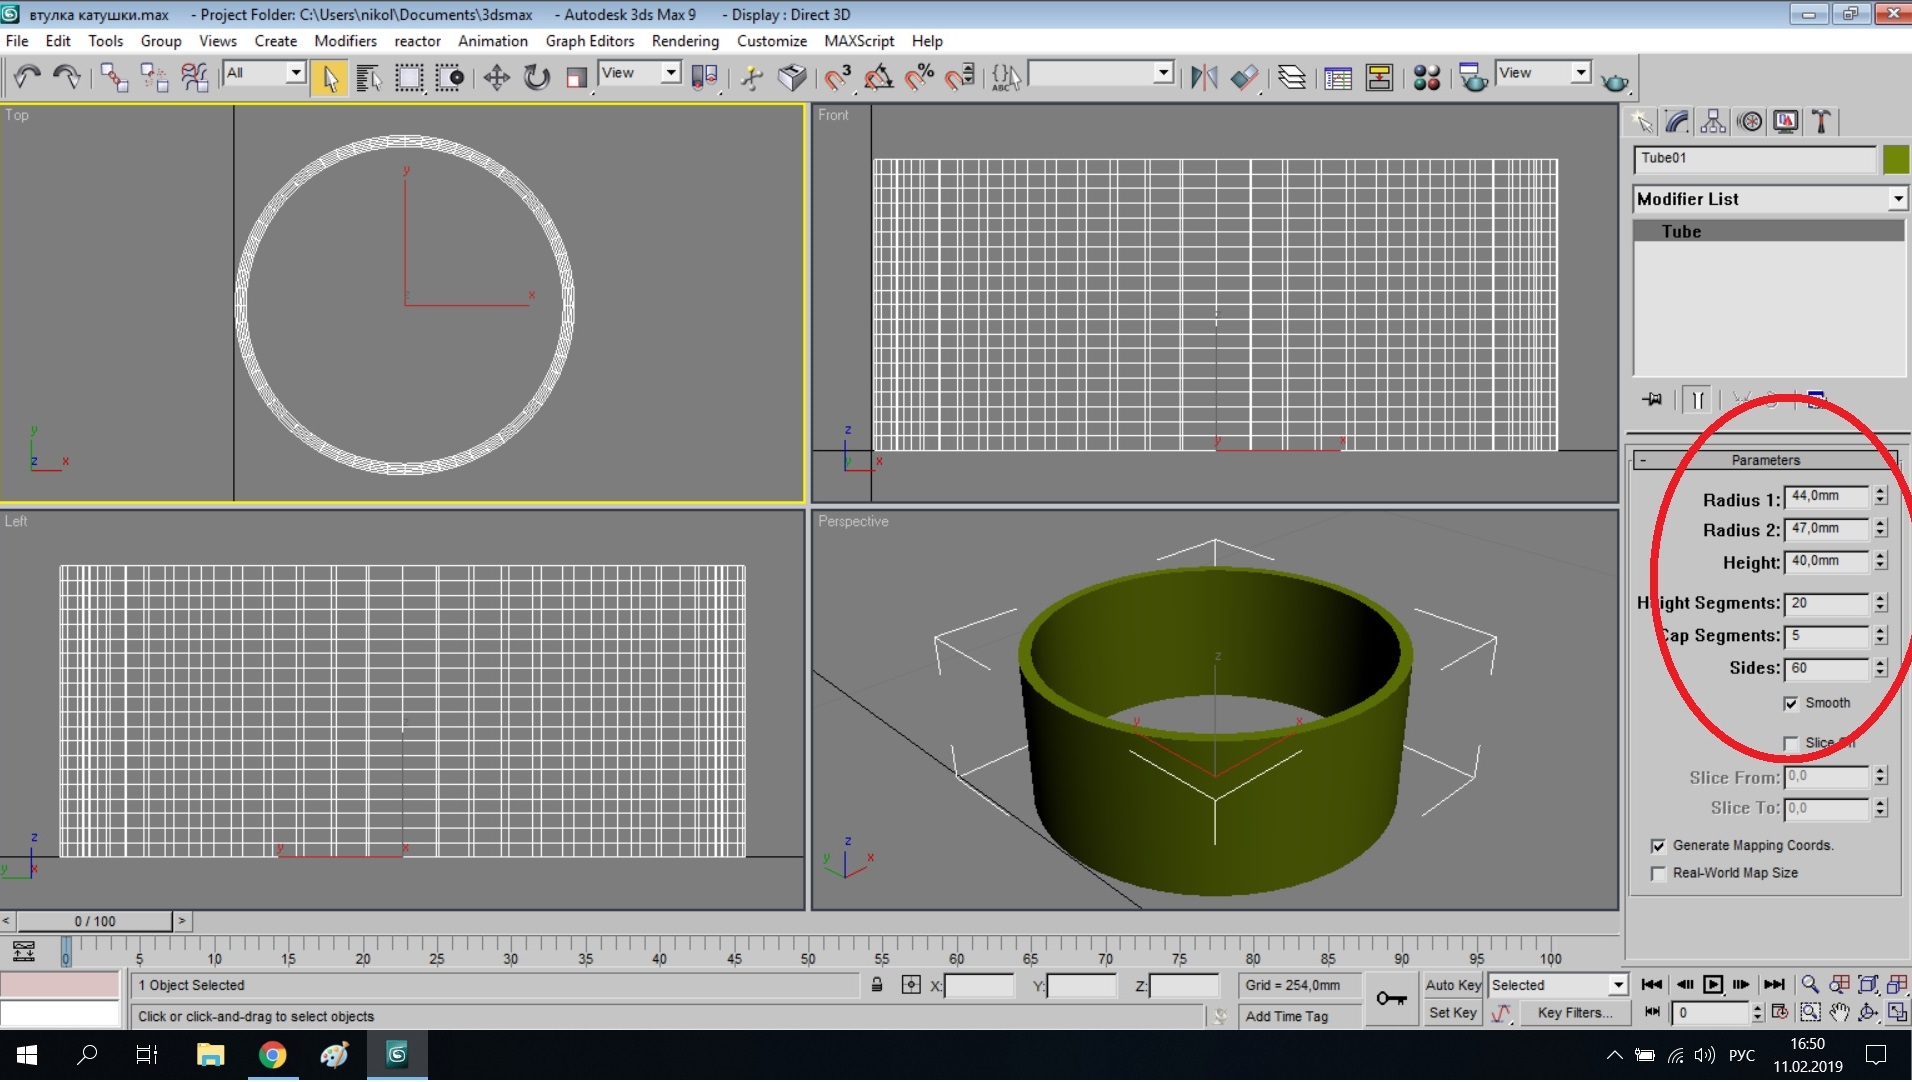Enable Real-World Map Size checkbox
This screenshot has width=1912, height=1082.
[1659, 874]
